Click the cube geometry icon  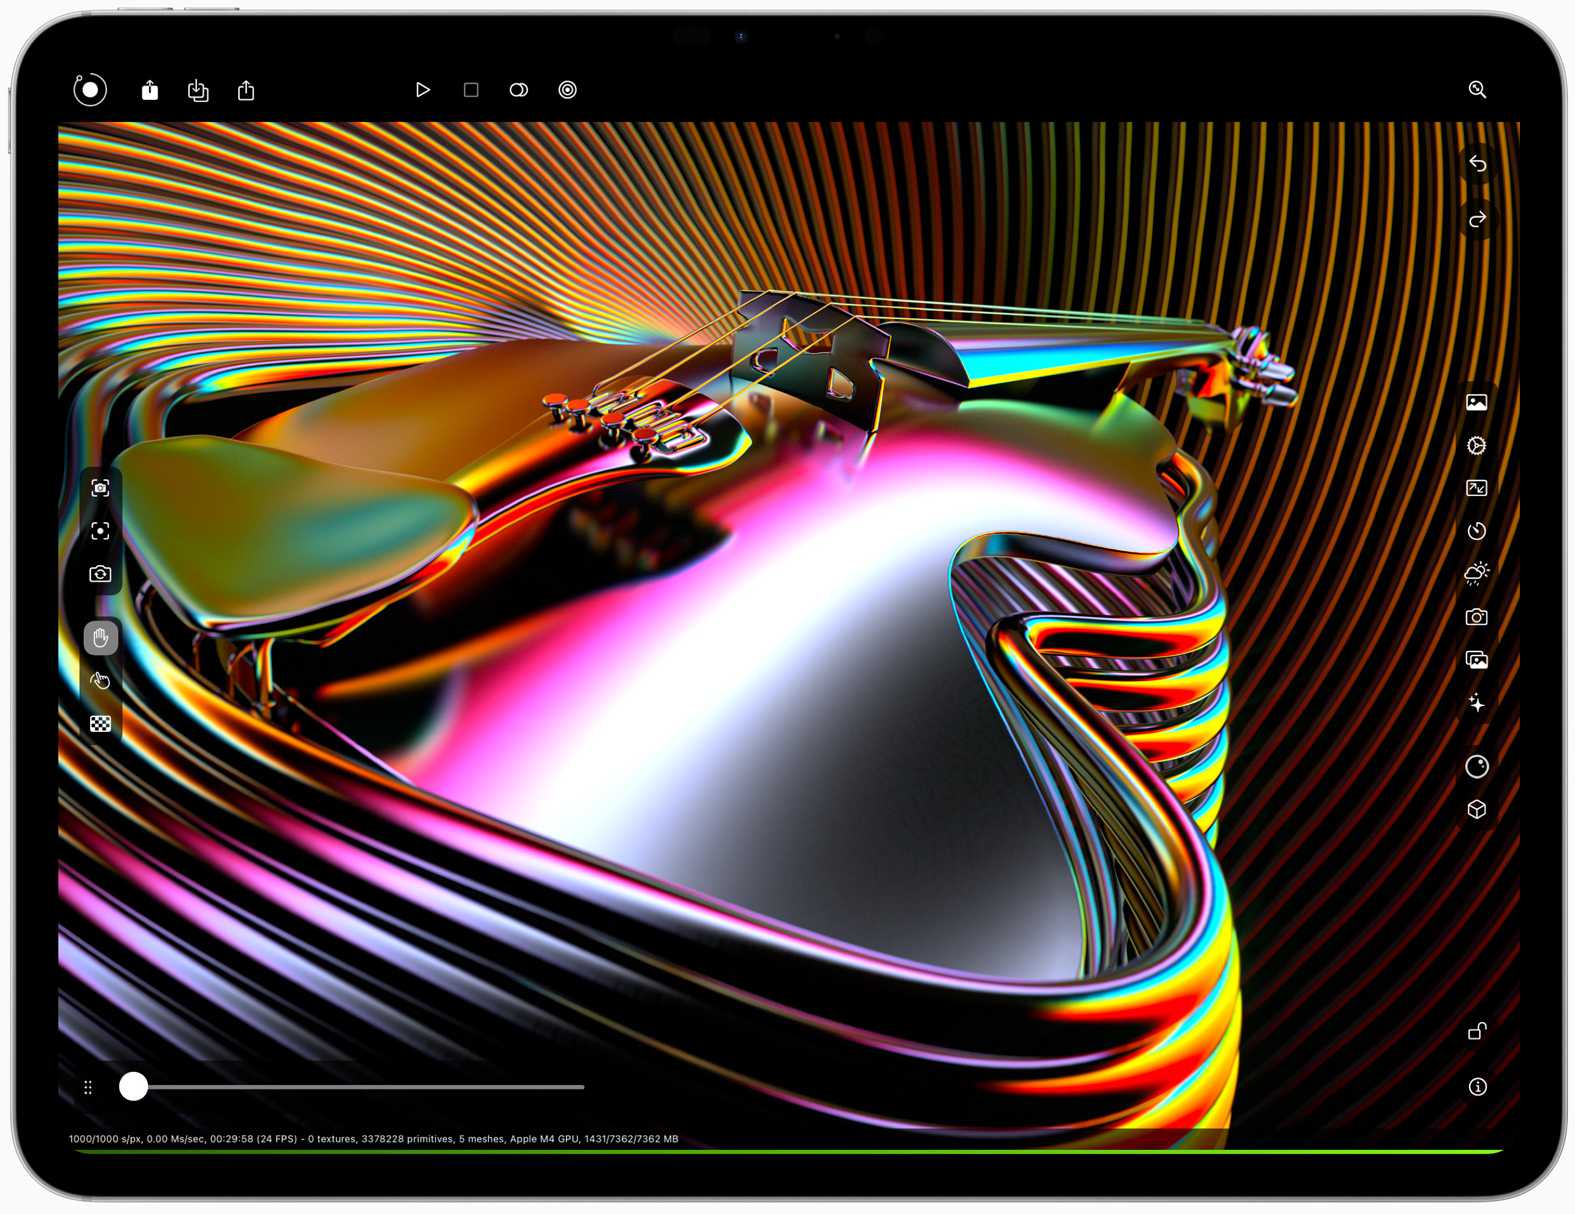coord(1476,810)
